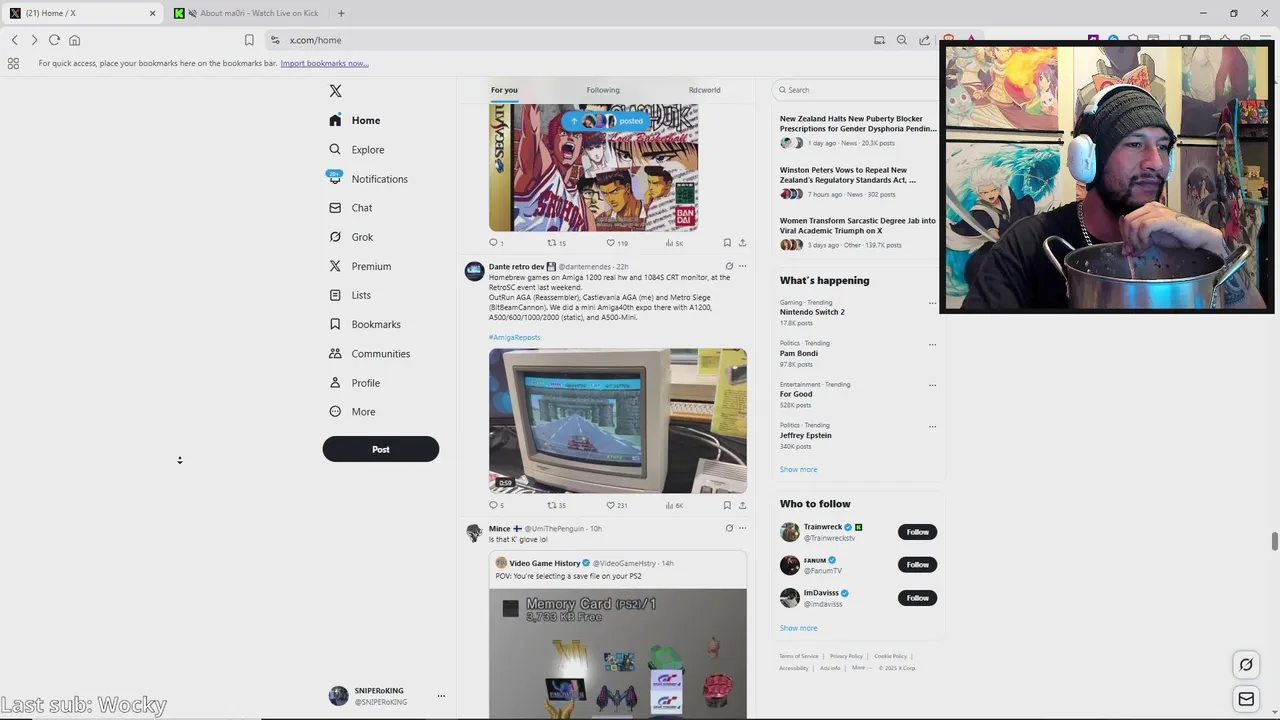The height and width of the screenshot is (720, 1280).
Task: Switch to the Following tab
Action: (603, 90)
